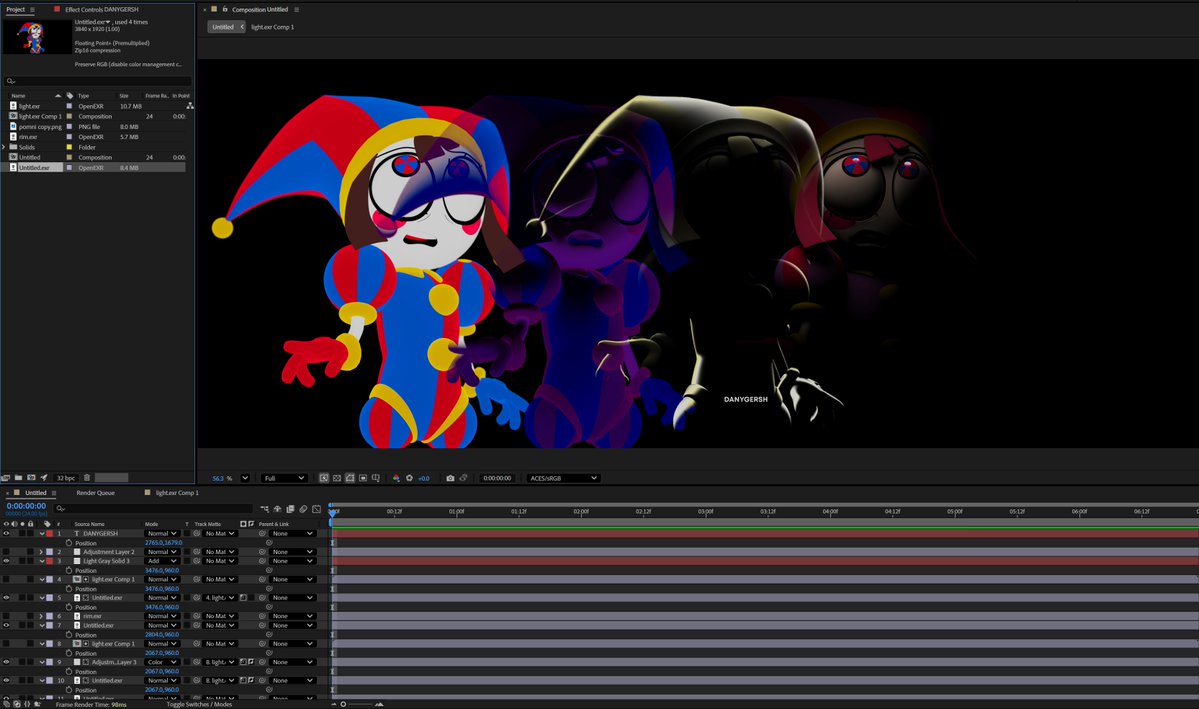Screen dimensions: 1199x709
Task: Click light.exr Comp 1 breadcrumb in viewer
Action: (x=272, y=27)
